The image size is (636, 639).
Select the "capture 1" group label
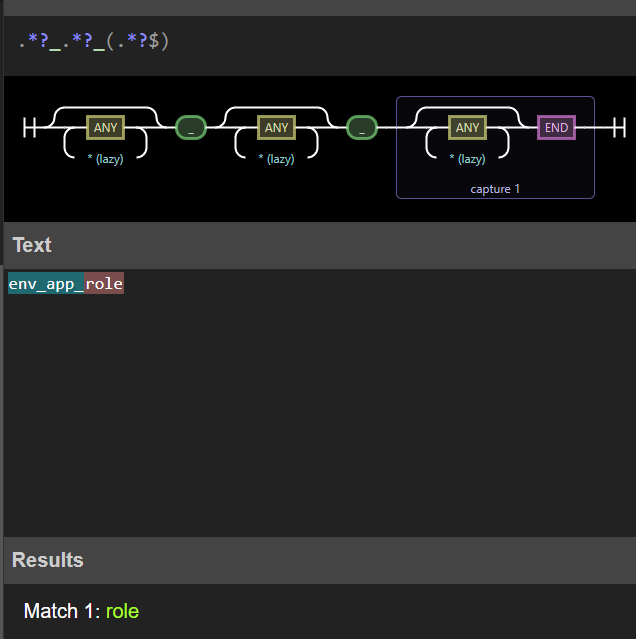click(x=495, y=188)
